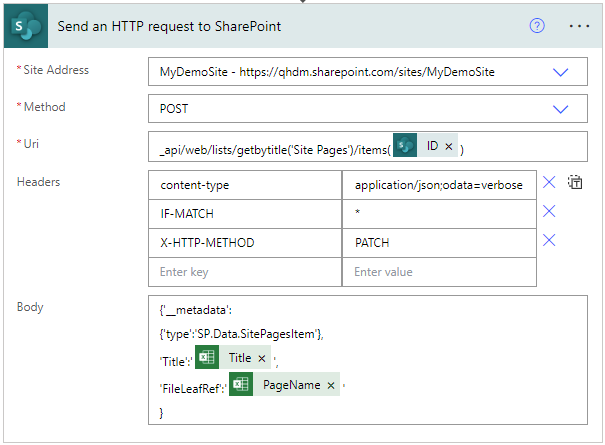Click the SP.Data.SitePagesItem text in Body
Viewport: 605px width, 445px height.
[257, 334]
